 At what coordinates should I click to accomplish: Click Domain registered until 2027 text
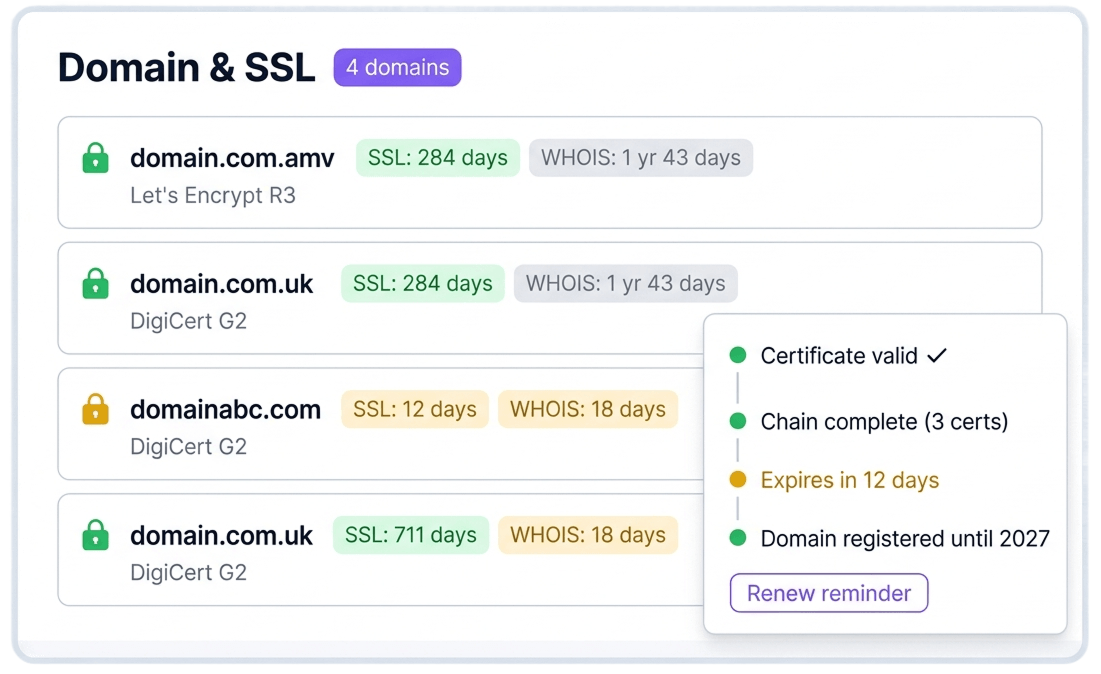click(905, 538)
